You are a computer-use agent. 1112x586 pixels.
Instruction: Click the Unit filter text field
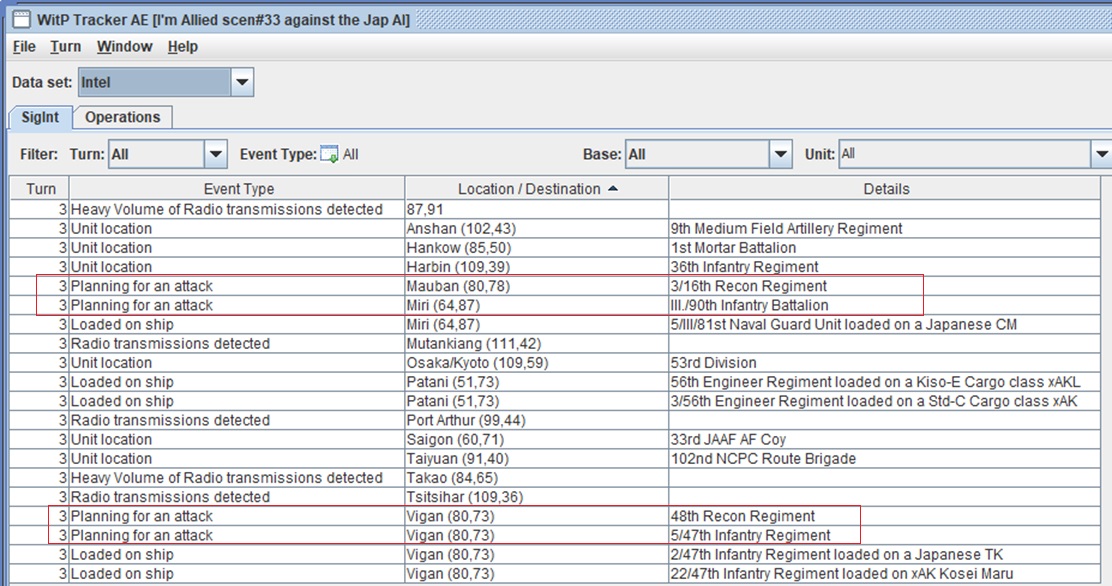tap(964, 154)
